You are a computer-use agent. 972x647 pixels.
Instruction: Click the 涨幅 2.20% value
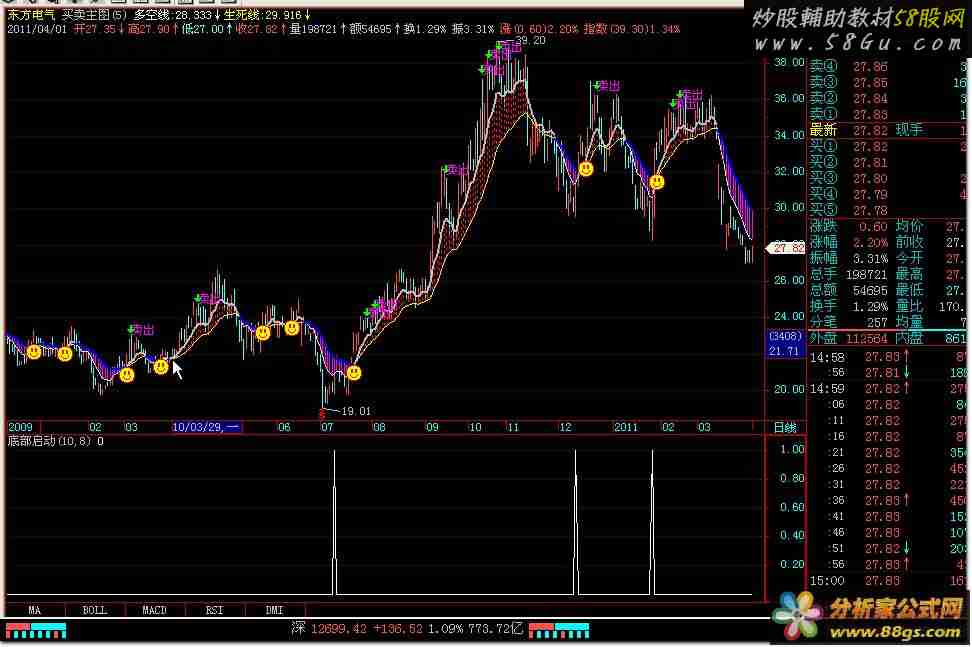tap(871, 243)
